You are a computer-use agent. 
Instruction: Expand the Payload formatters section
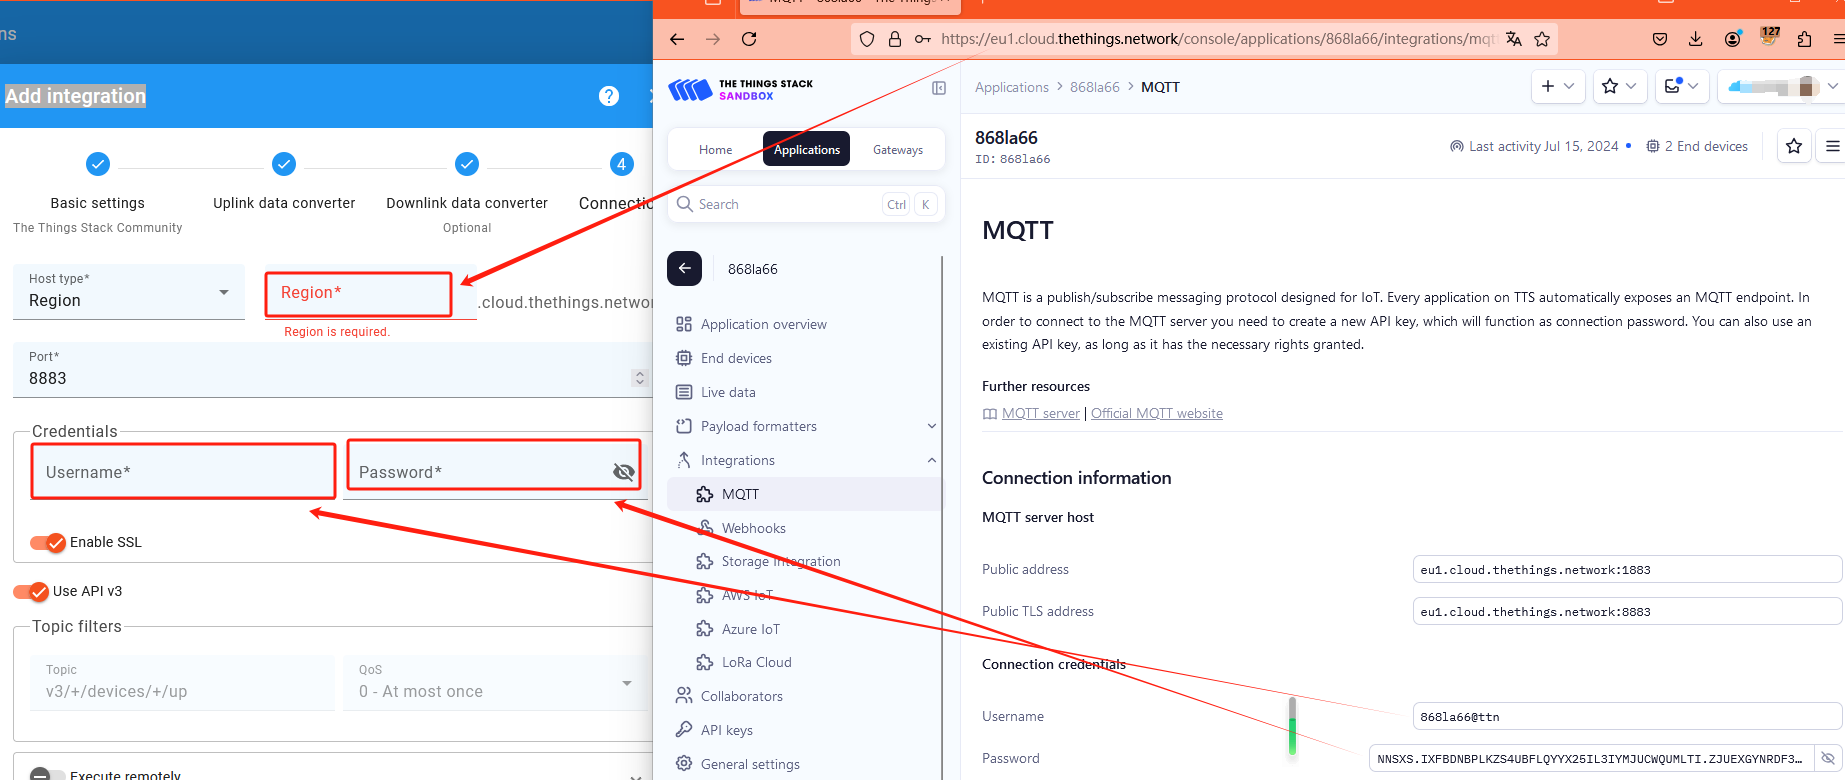(931, 426)
